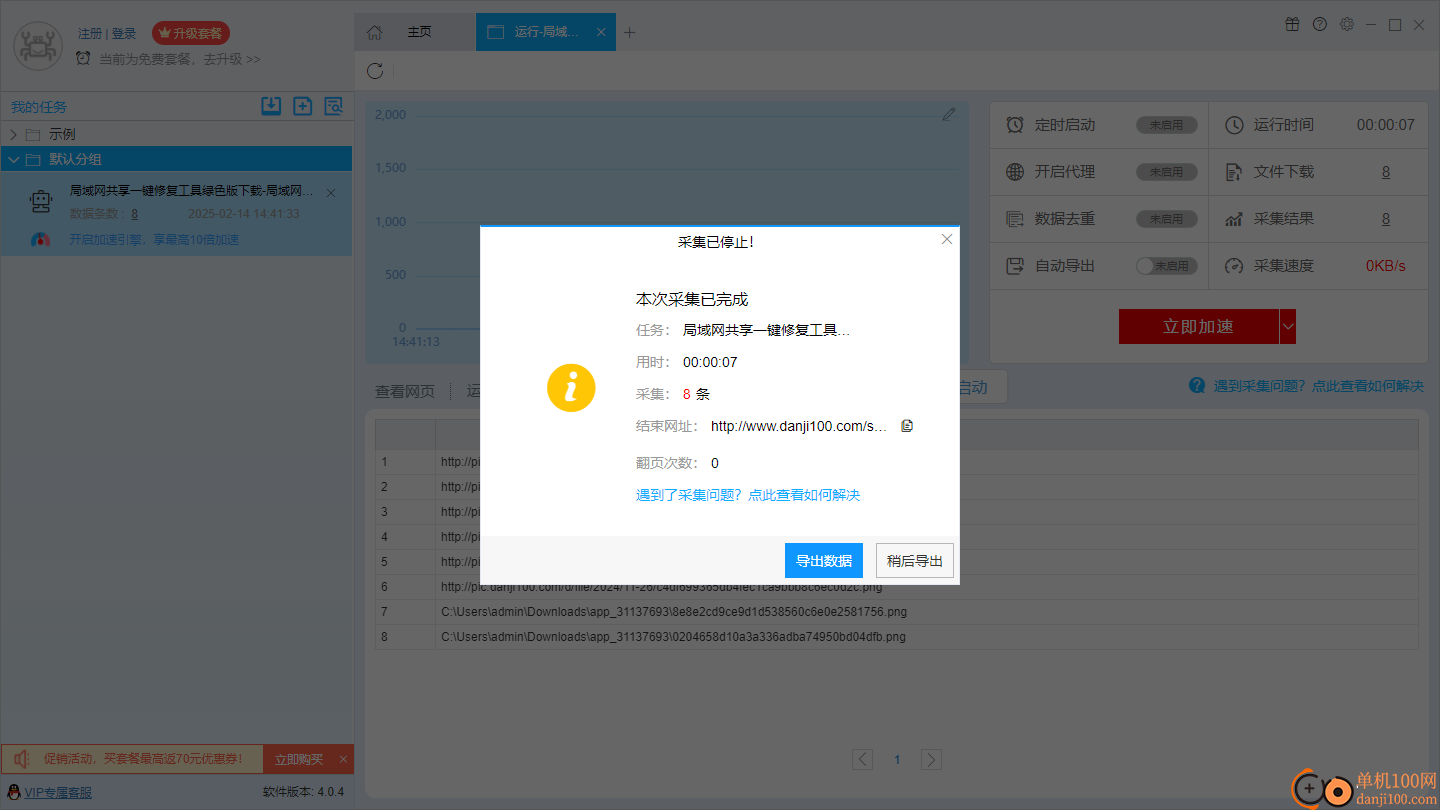Click the 升级套餐 upgrade plan button

click(191, 34)
